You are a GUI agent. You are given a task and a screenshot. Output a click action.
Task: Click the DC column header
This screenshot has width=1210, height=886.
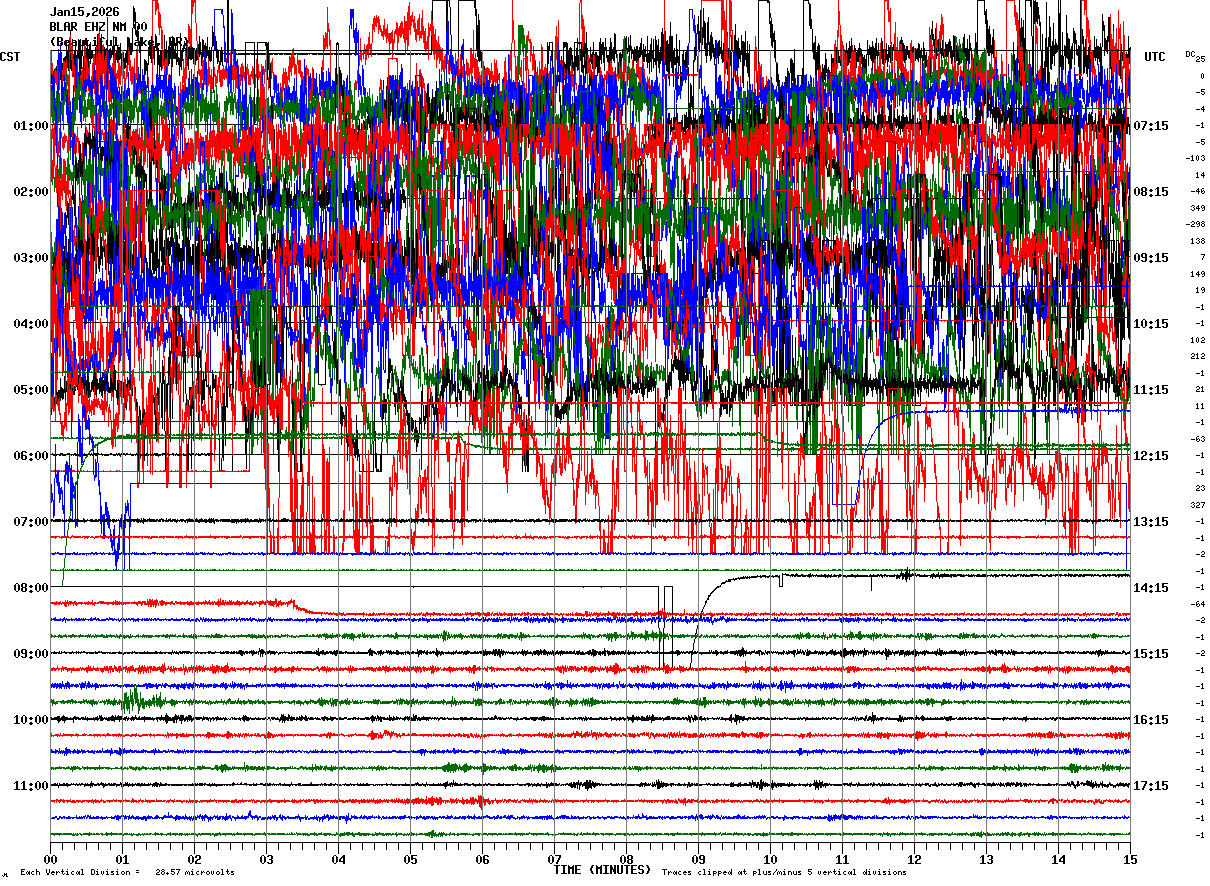1191,54
